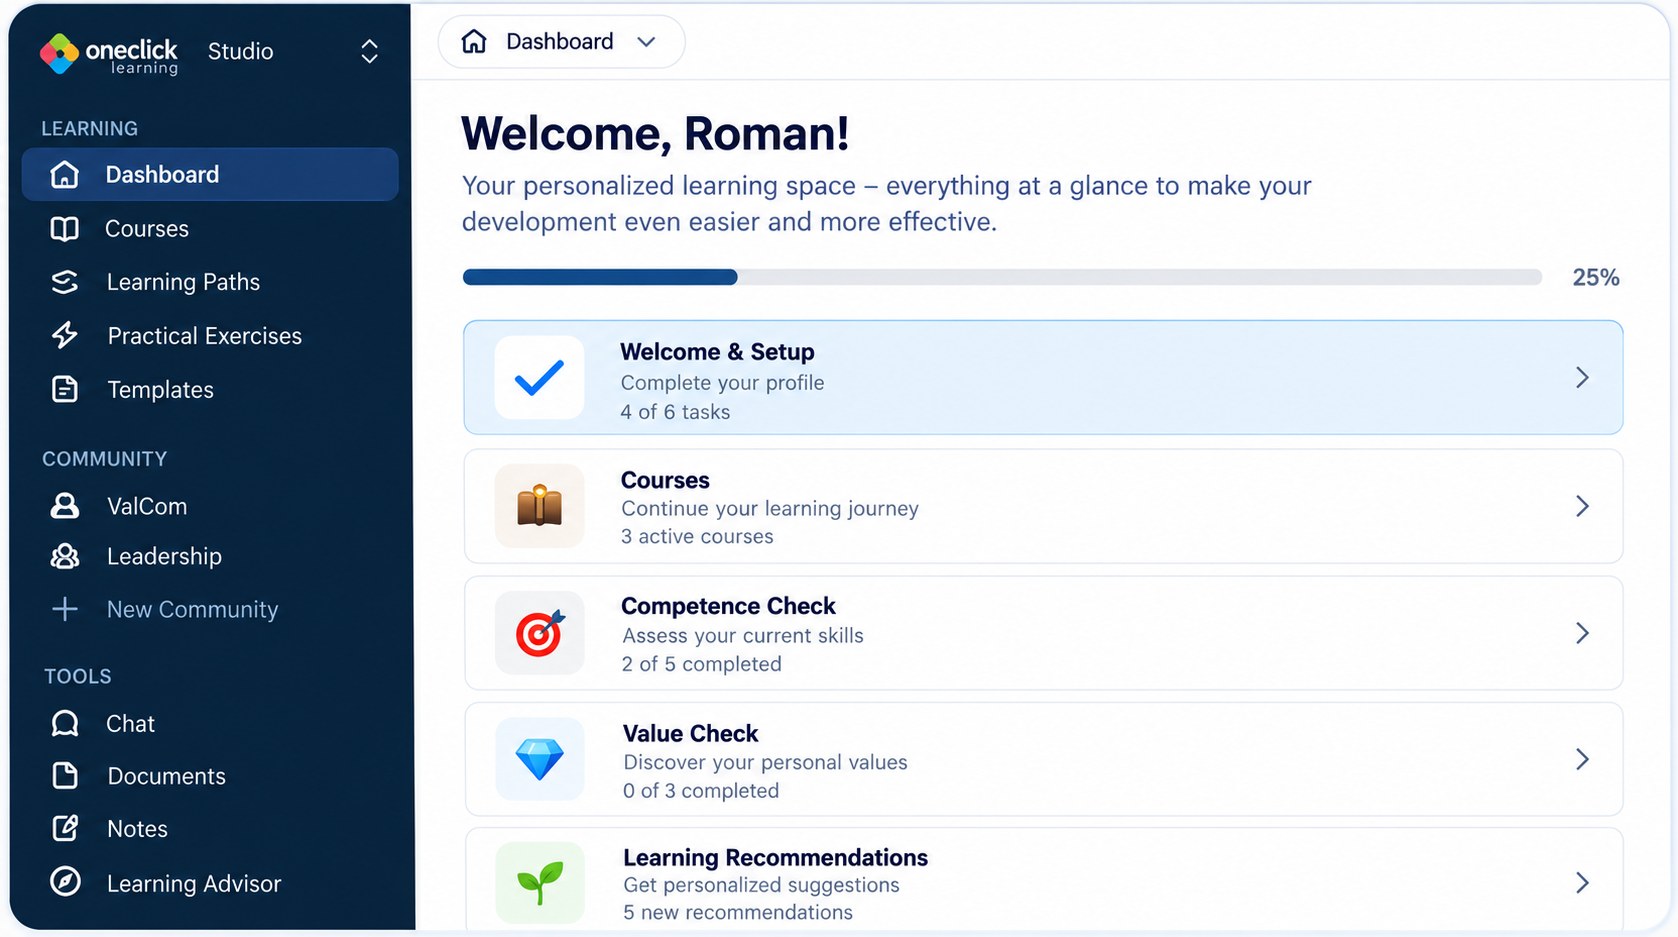Click the Notes edit icon
The width and height of the screenshot is (1678, 937).
65,828
